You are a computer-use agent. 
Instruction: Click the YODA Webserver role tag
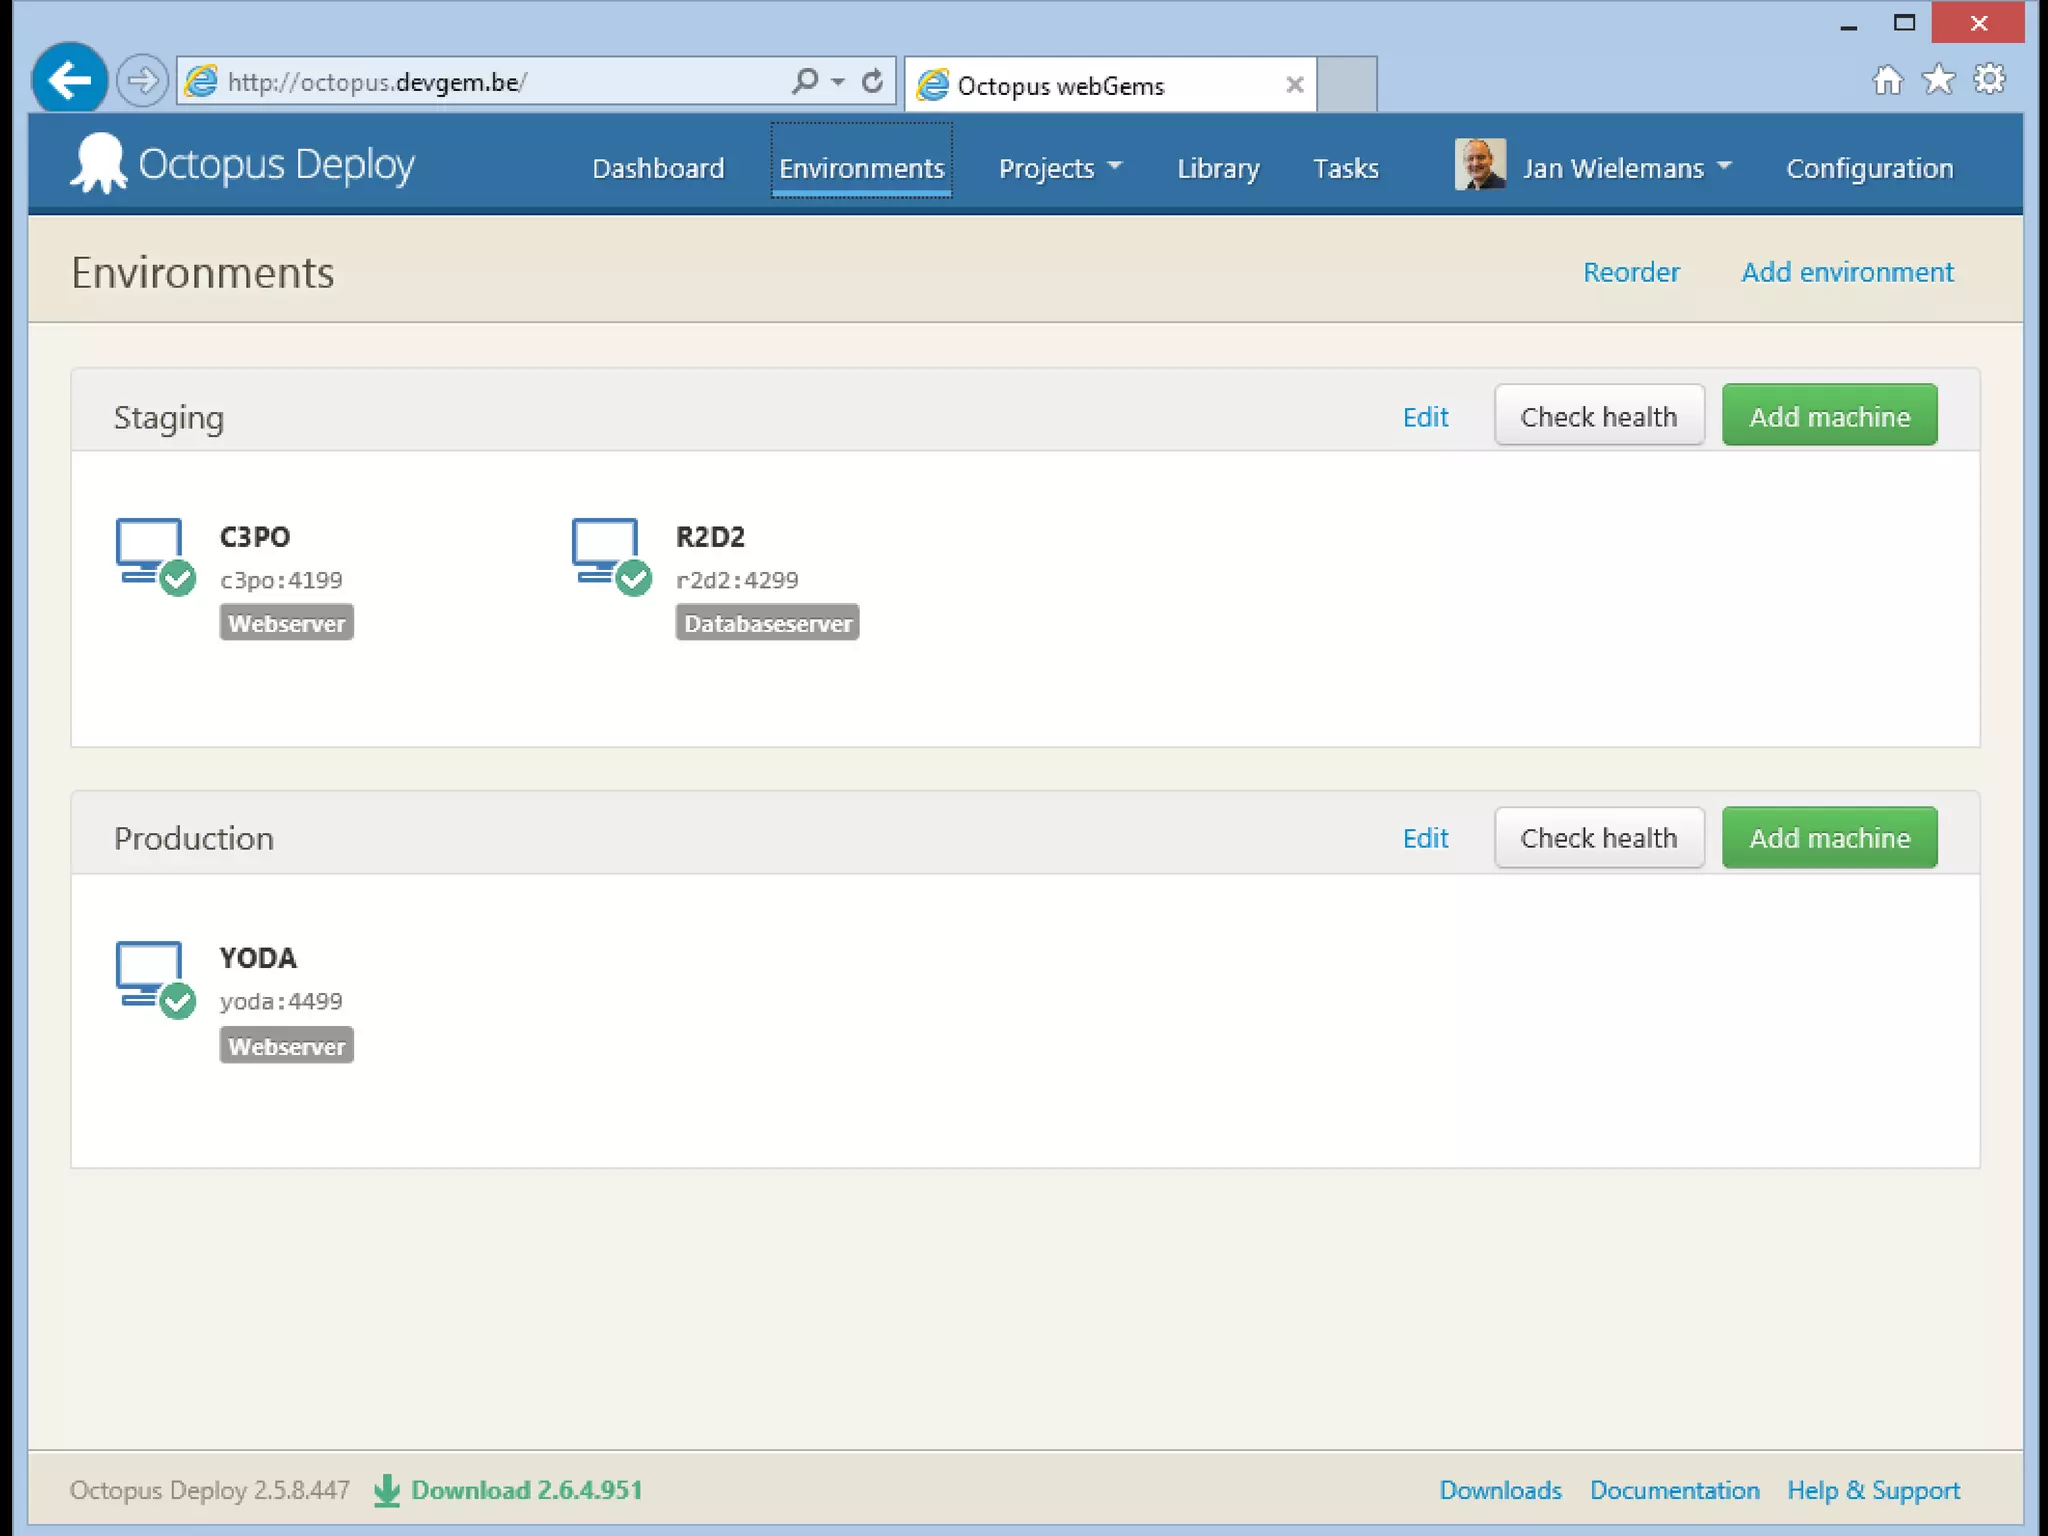click(x=286, y=1046)
